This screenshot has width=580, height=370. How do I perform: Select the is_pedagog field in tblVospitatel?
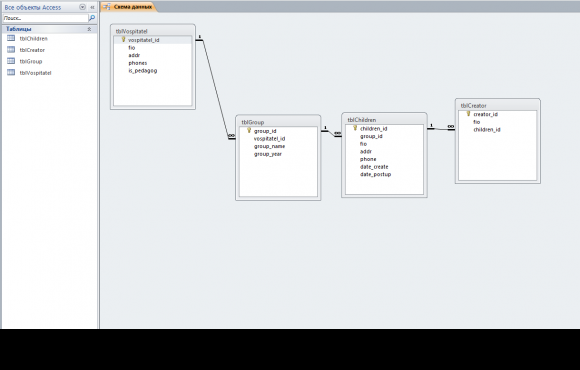coord(143,70)
